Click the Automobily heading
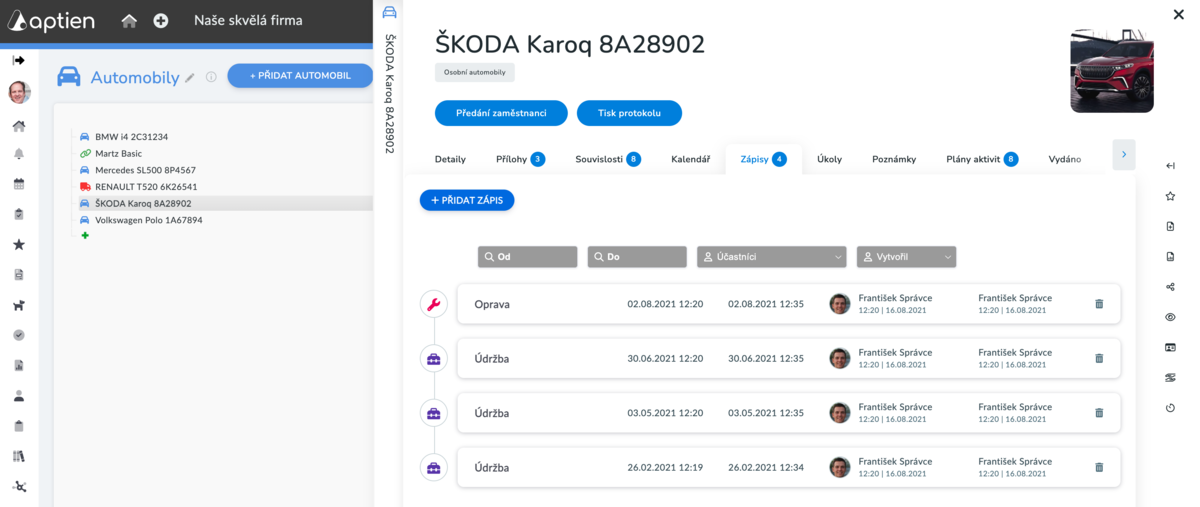 click(135, 77)
